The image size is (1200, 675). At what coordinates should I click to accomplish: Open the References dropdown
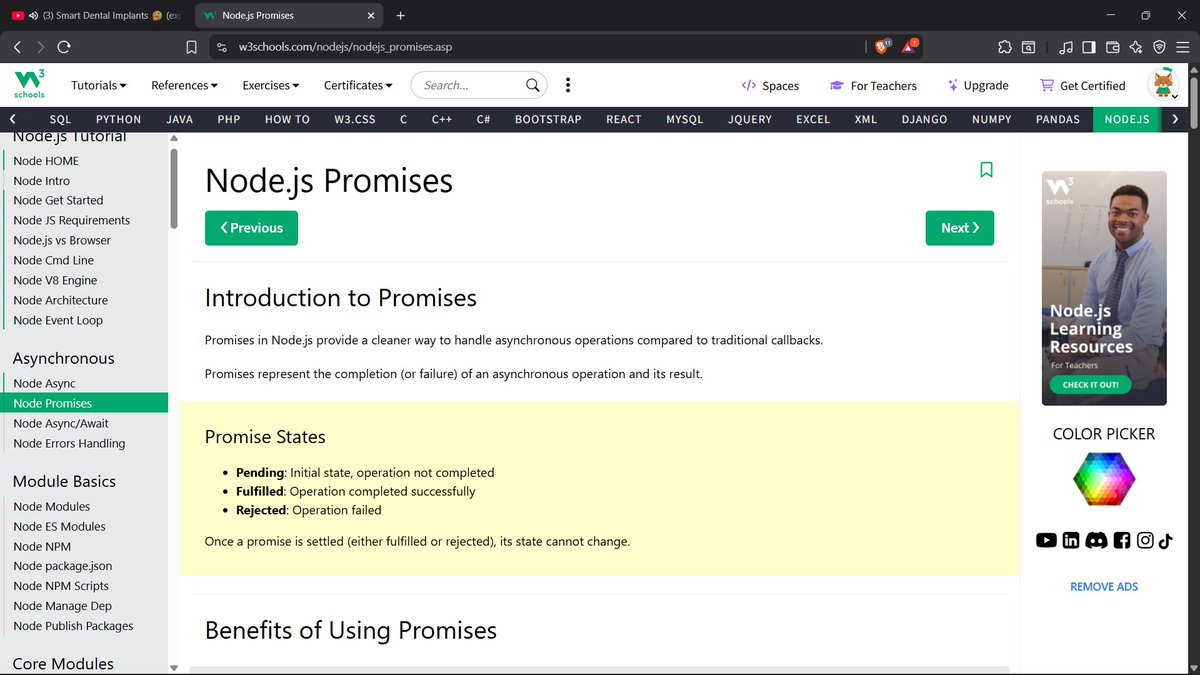[184, 85]
